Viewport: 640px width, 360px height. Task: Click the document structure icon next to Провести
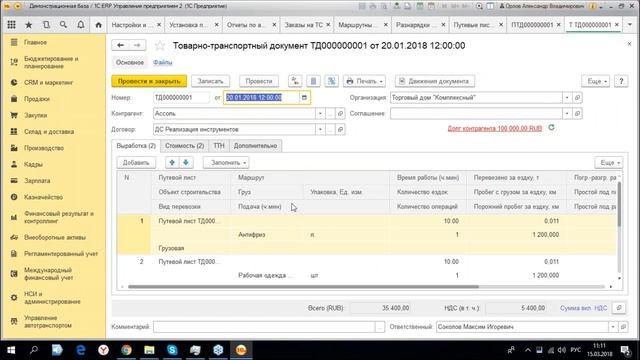(313, 81)
